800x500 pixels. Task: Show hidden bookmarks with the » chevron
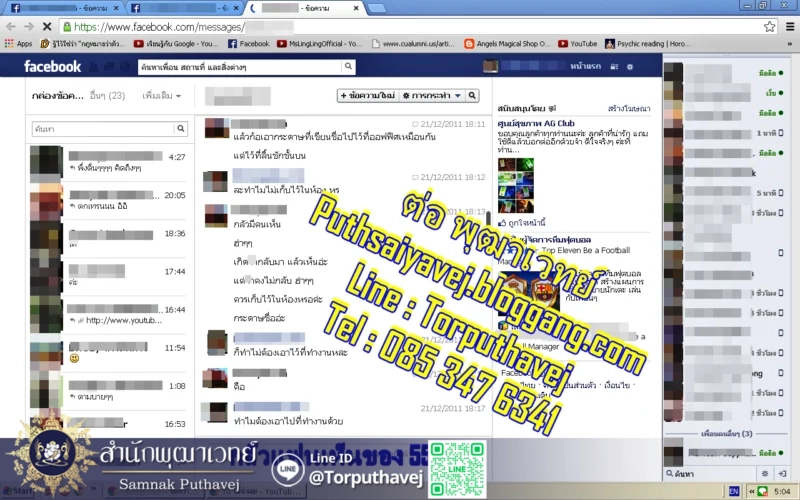pos(790,44)
